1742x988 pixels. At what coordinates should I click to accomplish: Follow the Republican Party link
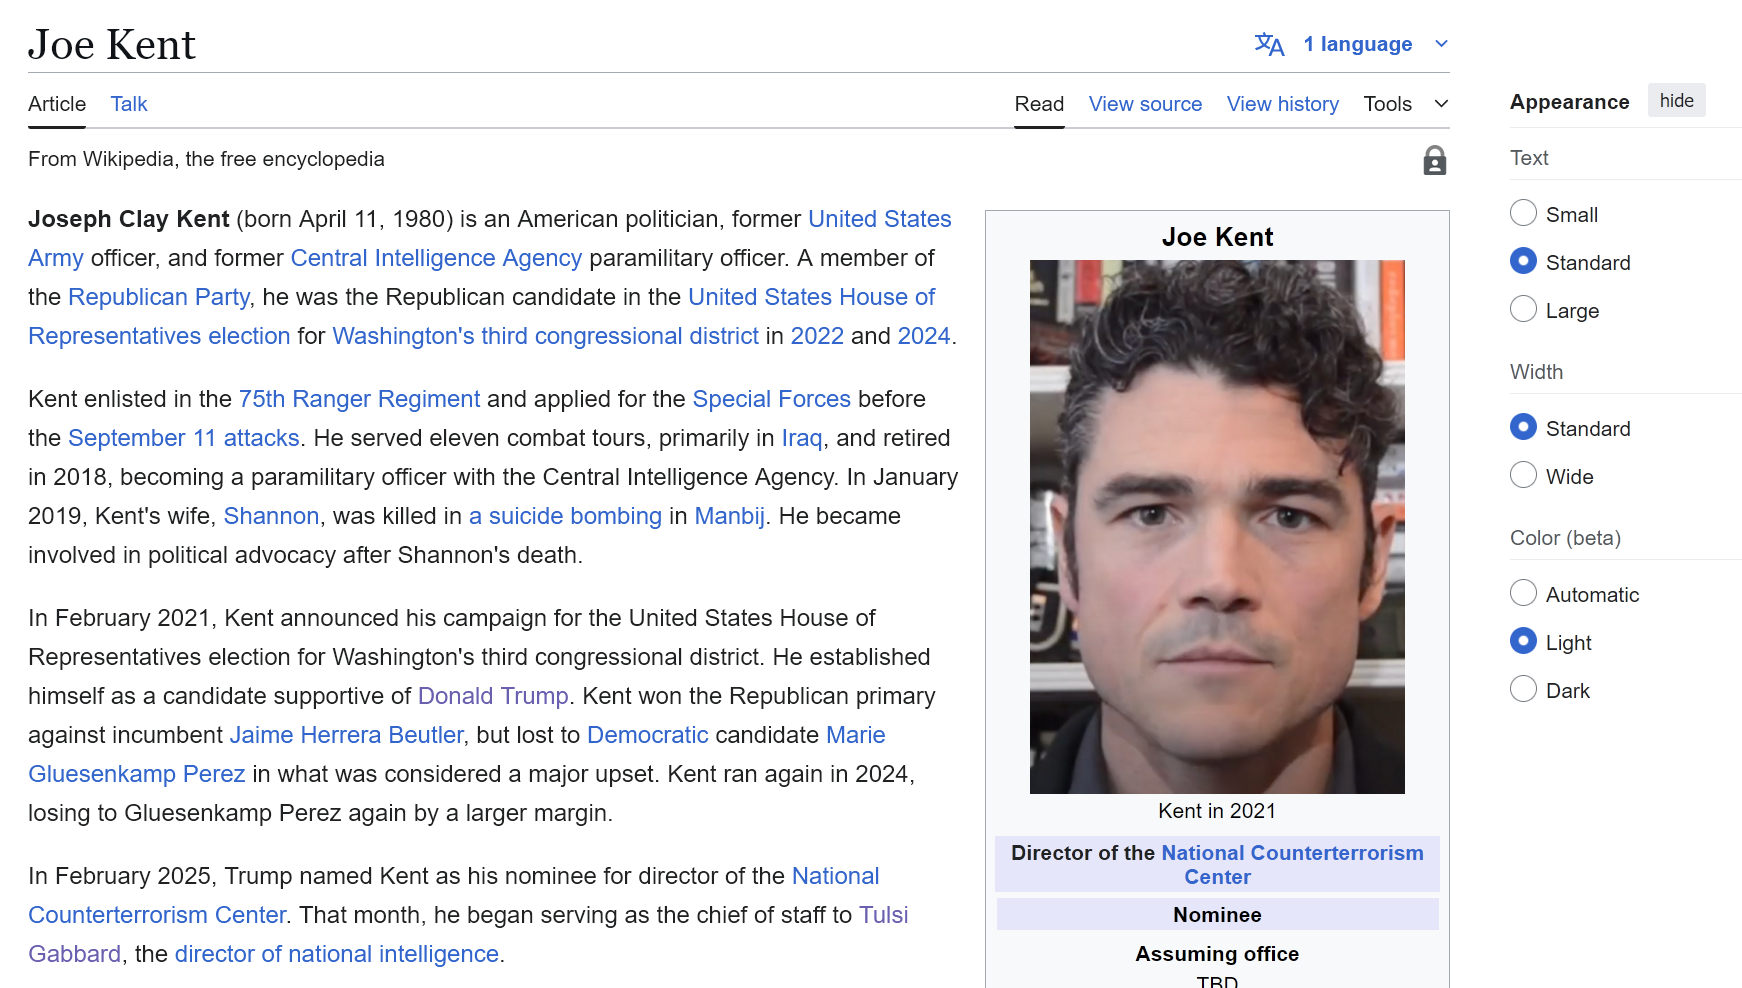pos(159,297)
